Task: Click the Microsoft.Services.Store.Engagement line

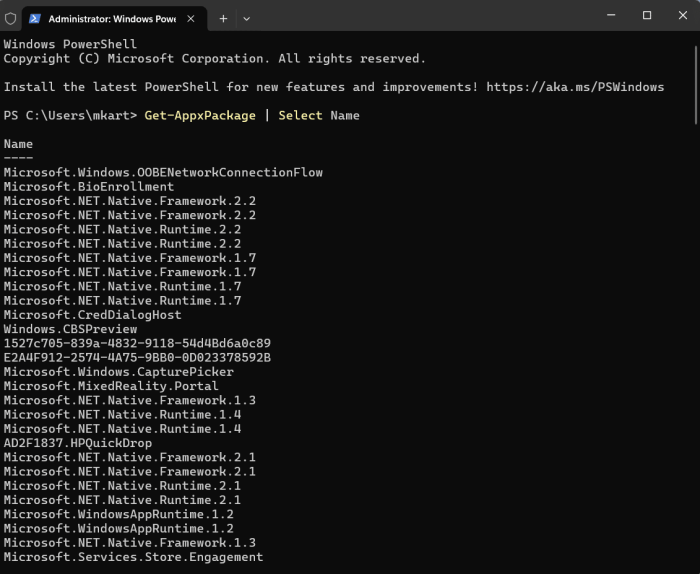Action: click(x=133, y=557)
